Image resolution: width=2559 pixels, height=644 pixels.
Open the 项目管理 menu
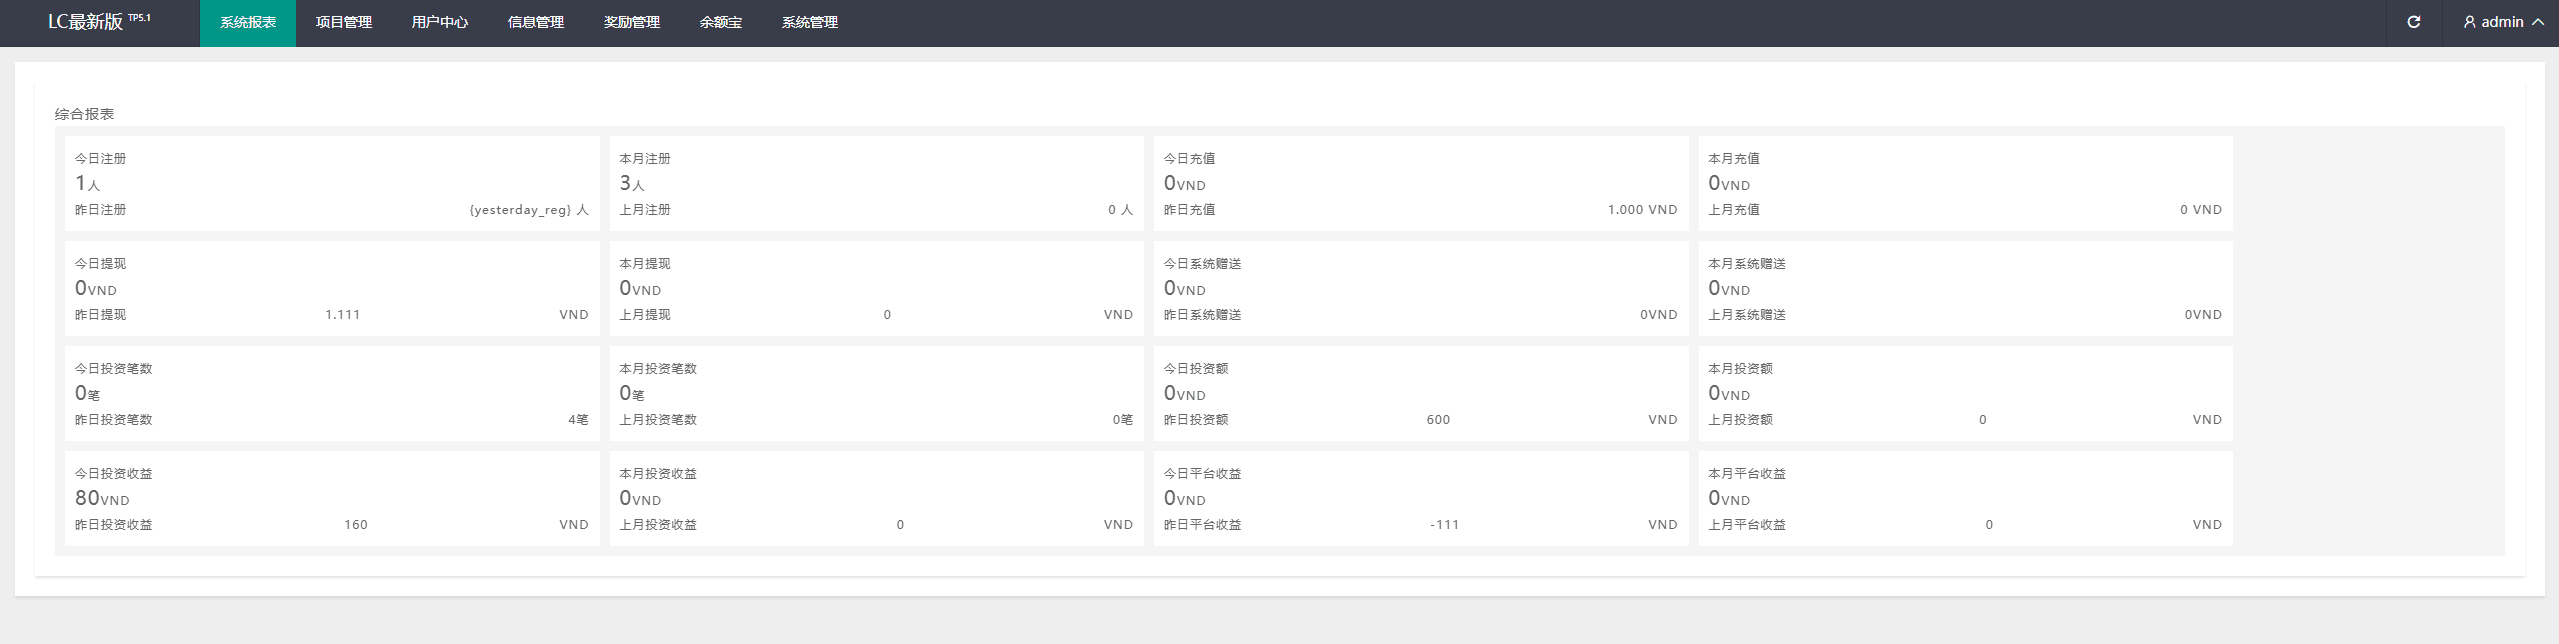344,22
